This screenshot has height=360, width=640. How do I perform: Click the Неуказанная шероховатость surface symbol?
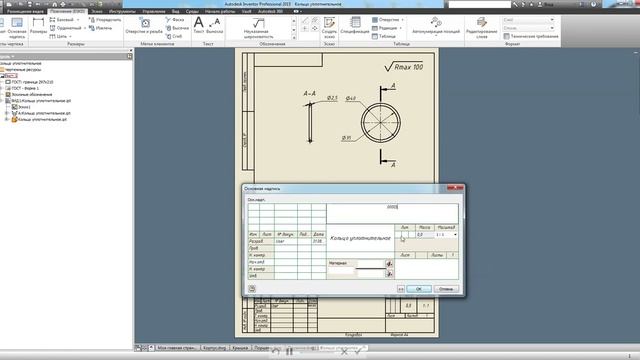258,28
